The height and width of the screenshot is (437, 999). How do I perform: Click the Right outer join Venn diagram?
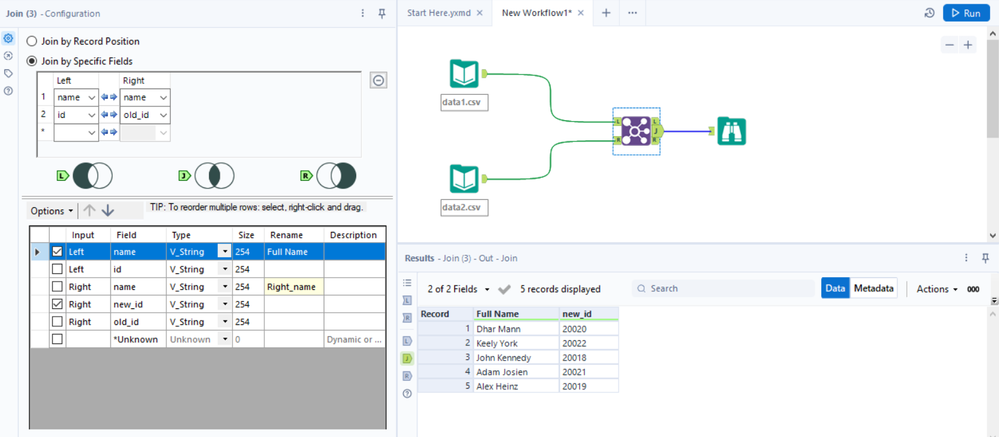336,175
